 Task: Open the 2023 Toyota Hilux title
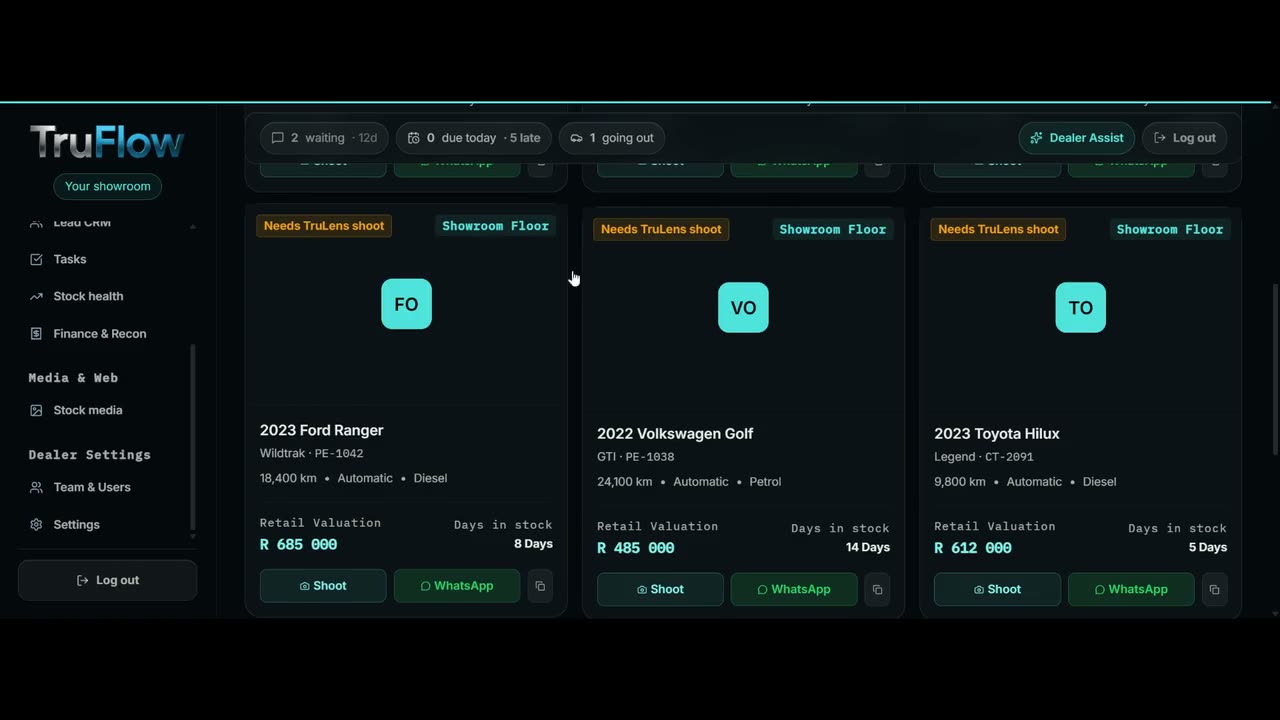(997, 433)
